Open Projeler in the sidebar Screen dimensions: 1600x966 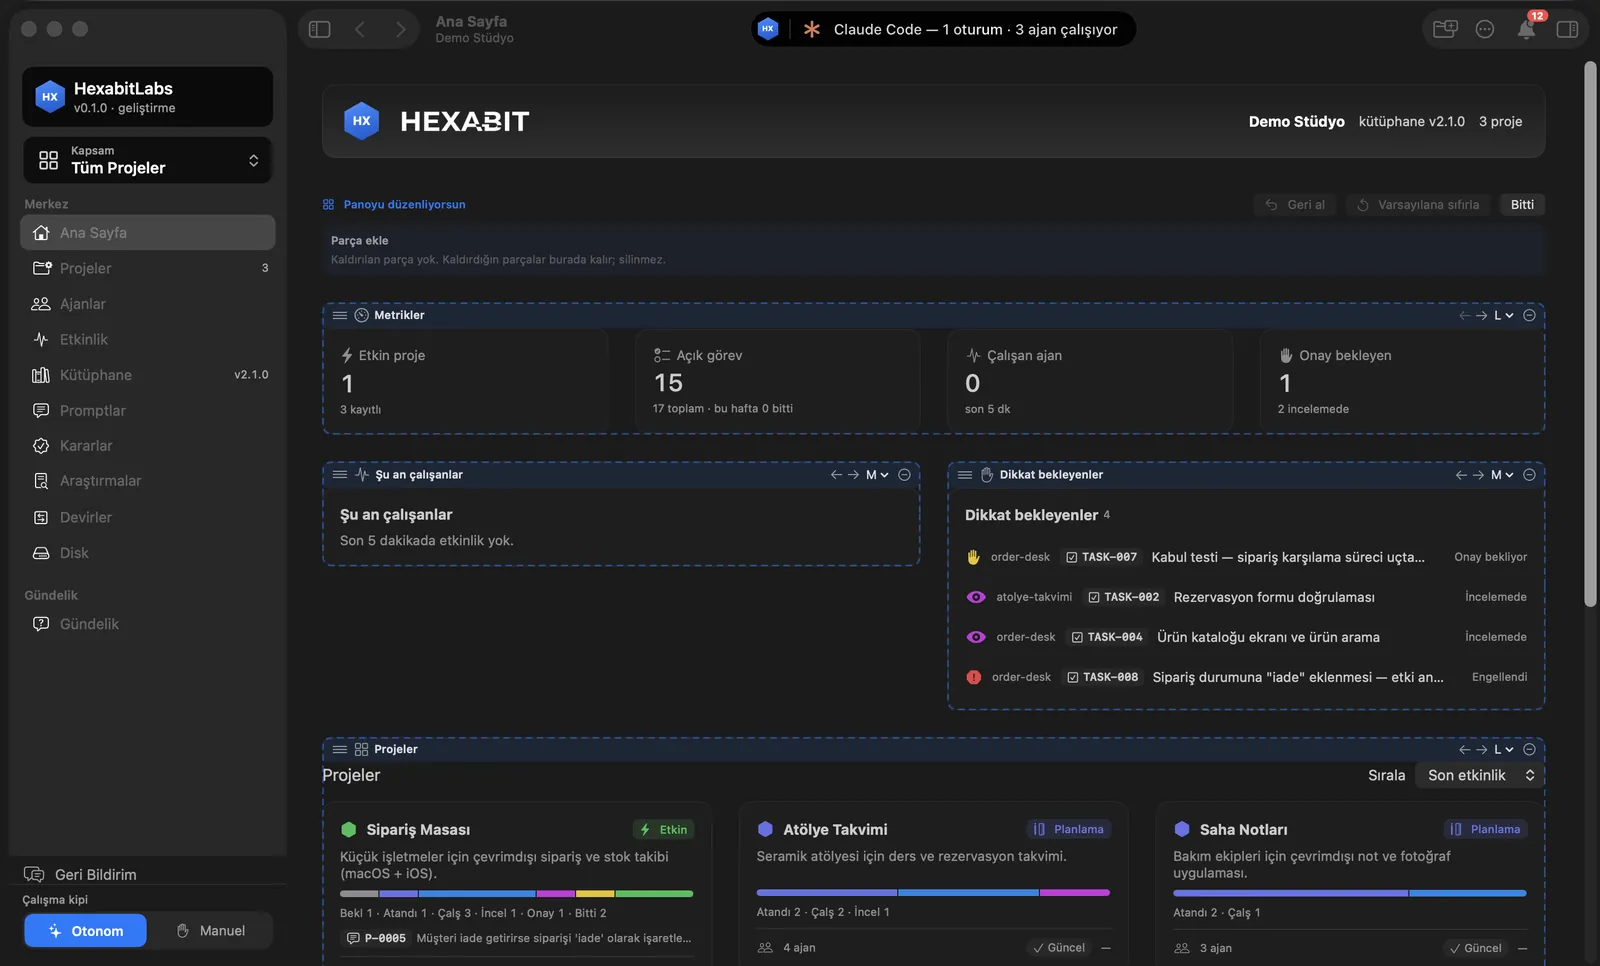pos(148,268)
